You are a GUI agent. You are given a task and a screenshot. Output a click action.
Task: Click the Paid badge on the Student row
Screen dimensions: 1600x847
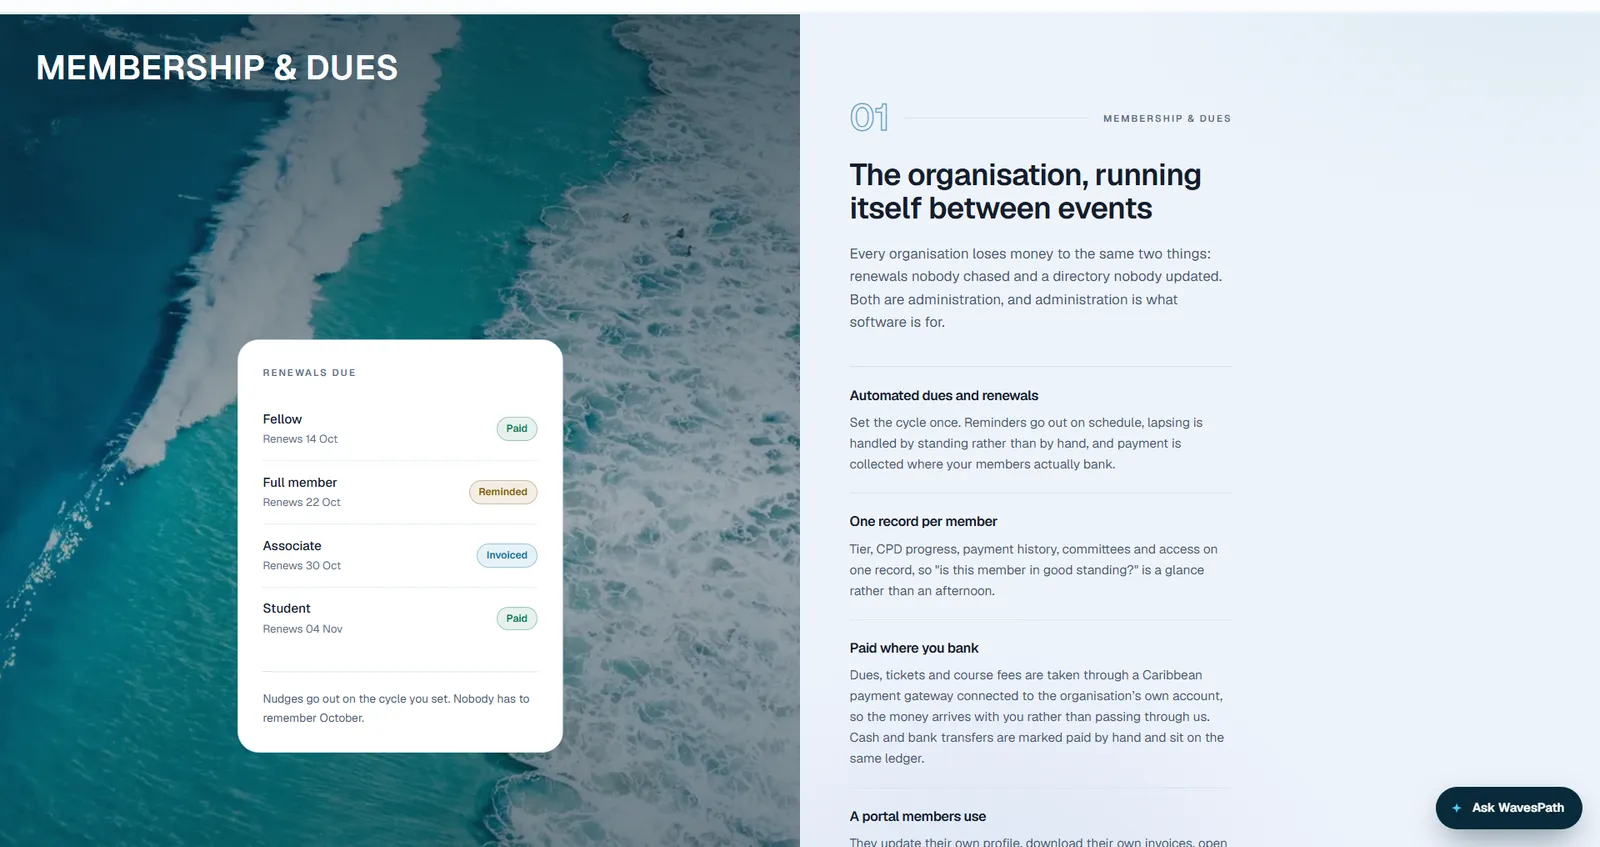517,618
